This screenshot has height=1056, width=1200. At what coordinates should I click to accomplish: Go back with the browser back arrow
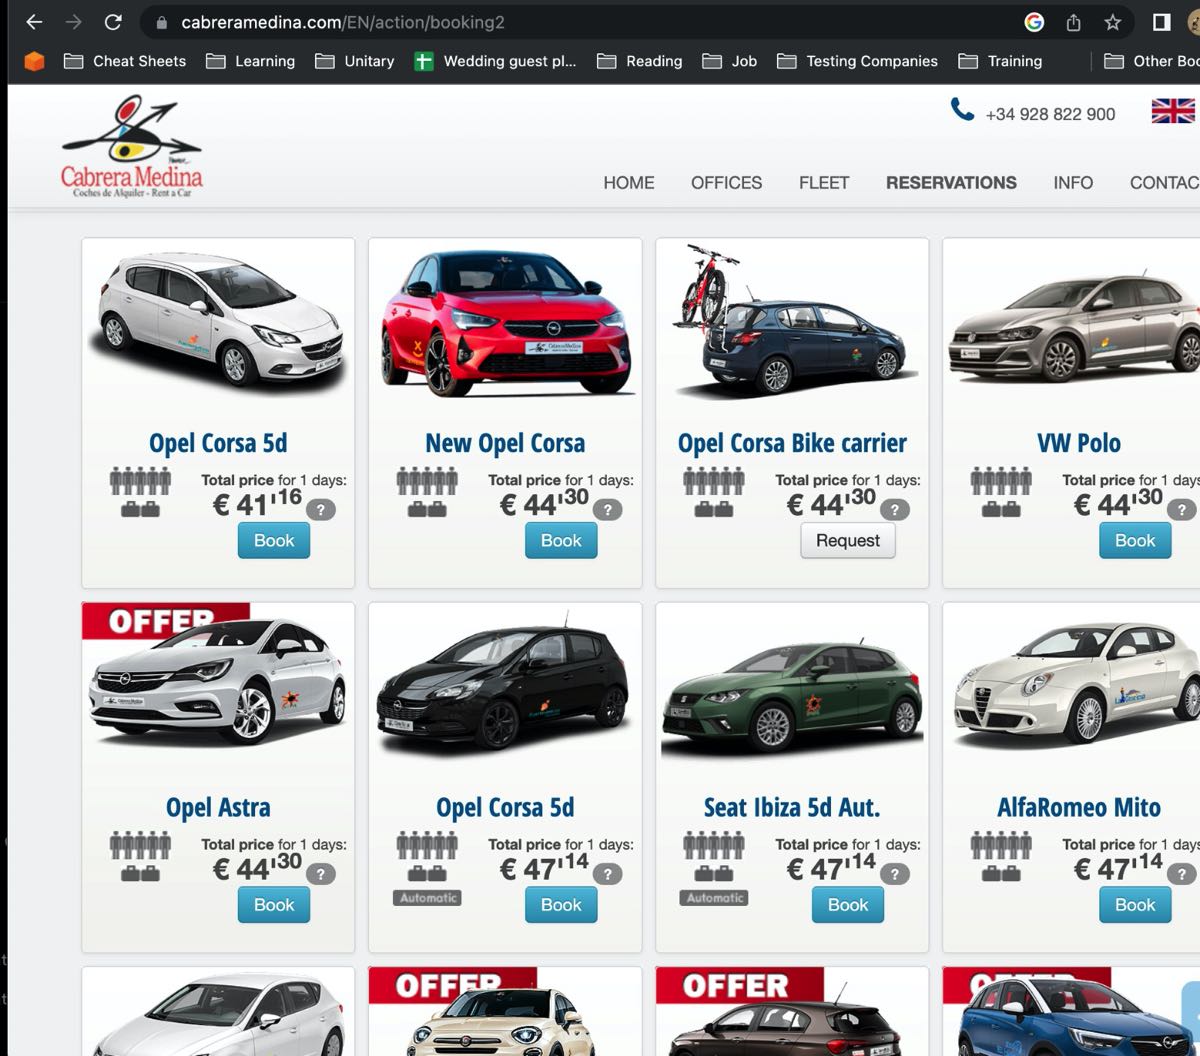(x=34, y=22)
